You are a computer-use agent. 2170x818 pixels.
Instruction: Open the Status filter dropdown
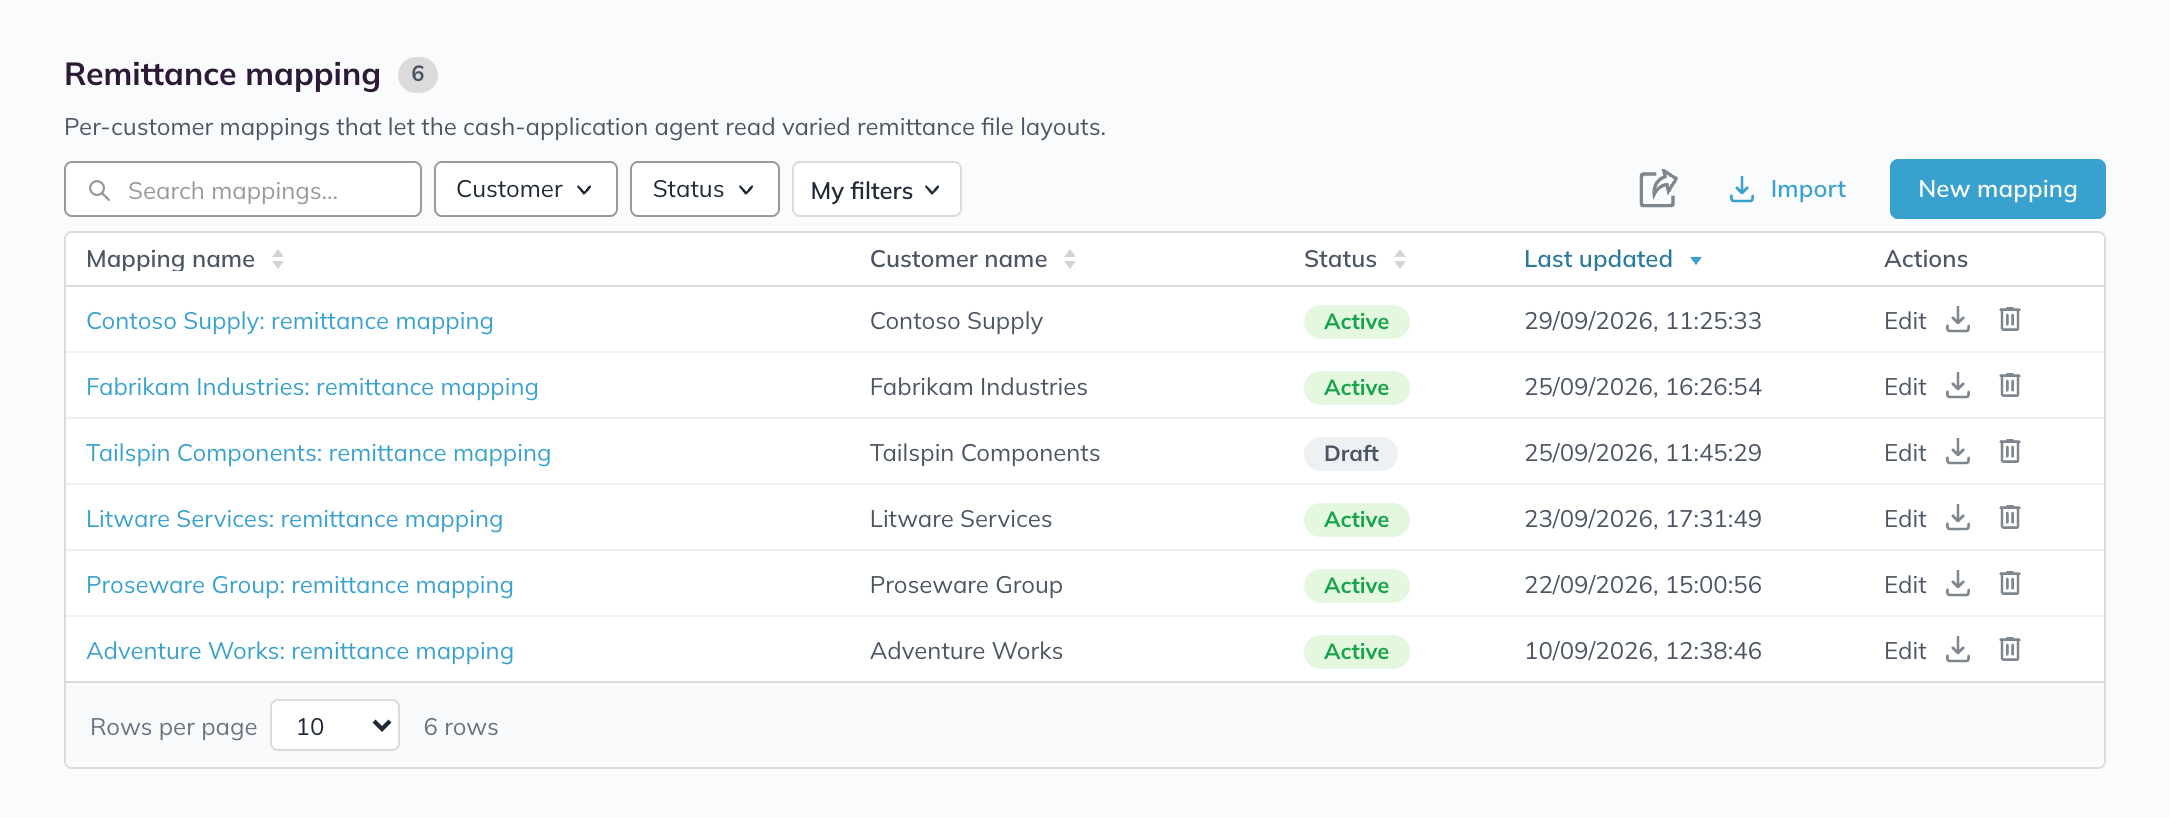tap(705, 189)
